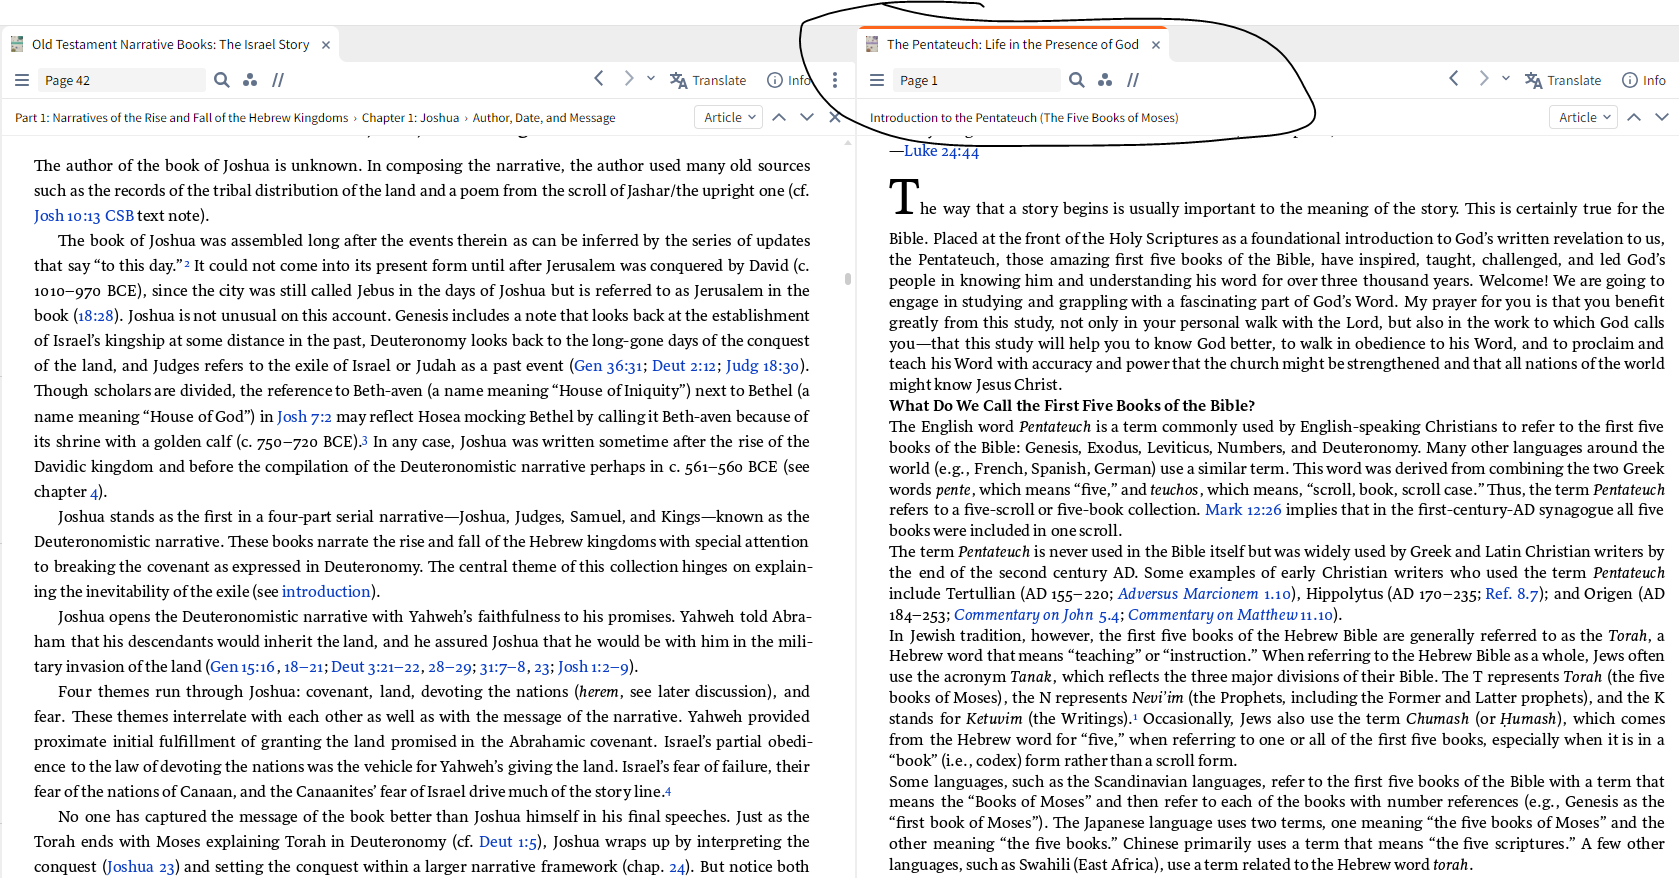This screenshot has height=878, width=1679.
Task: Follow the 18:28 verse link
Action: click(x=96, y=316)
